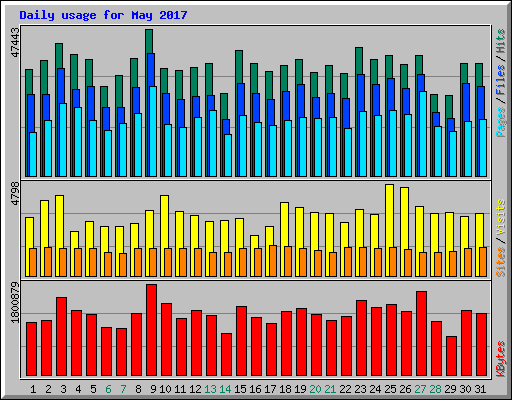512x400 pixels.
Task: Select day 30 on the date axis
Action: coord(465,389)
